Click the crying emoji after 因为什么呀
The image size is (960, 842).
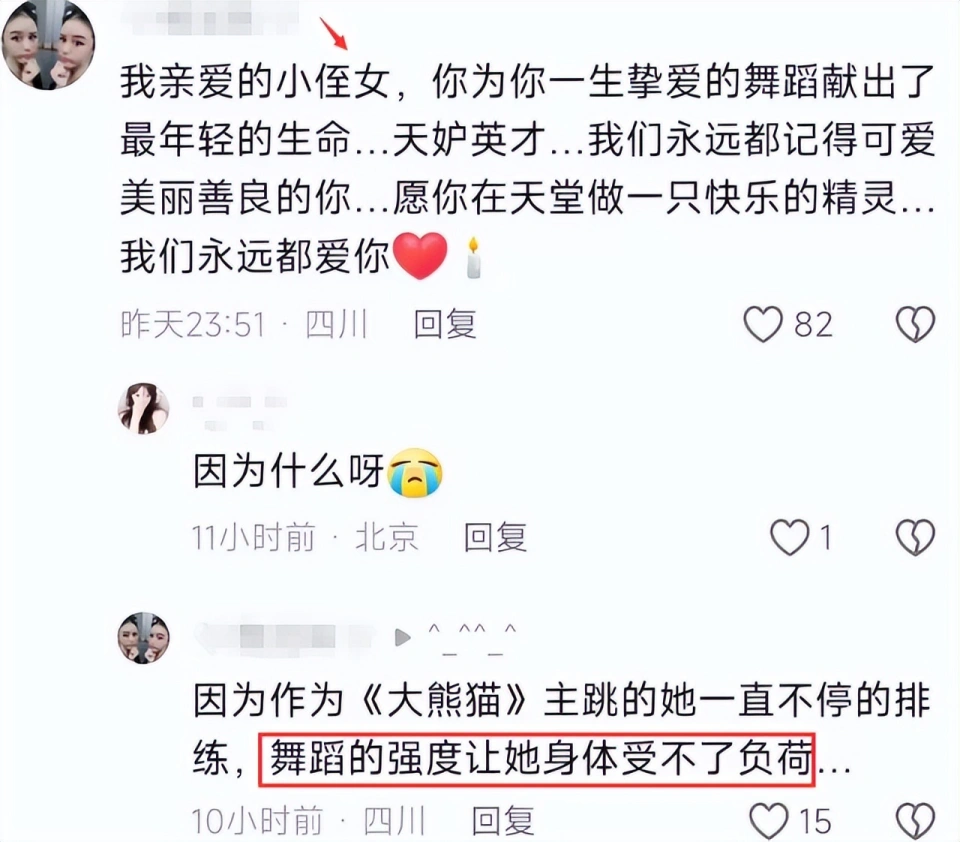415,472
